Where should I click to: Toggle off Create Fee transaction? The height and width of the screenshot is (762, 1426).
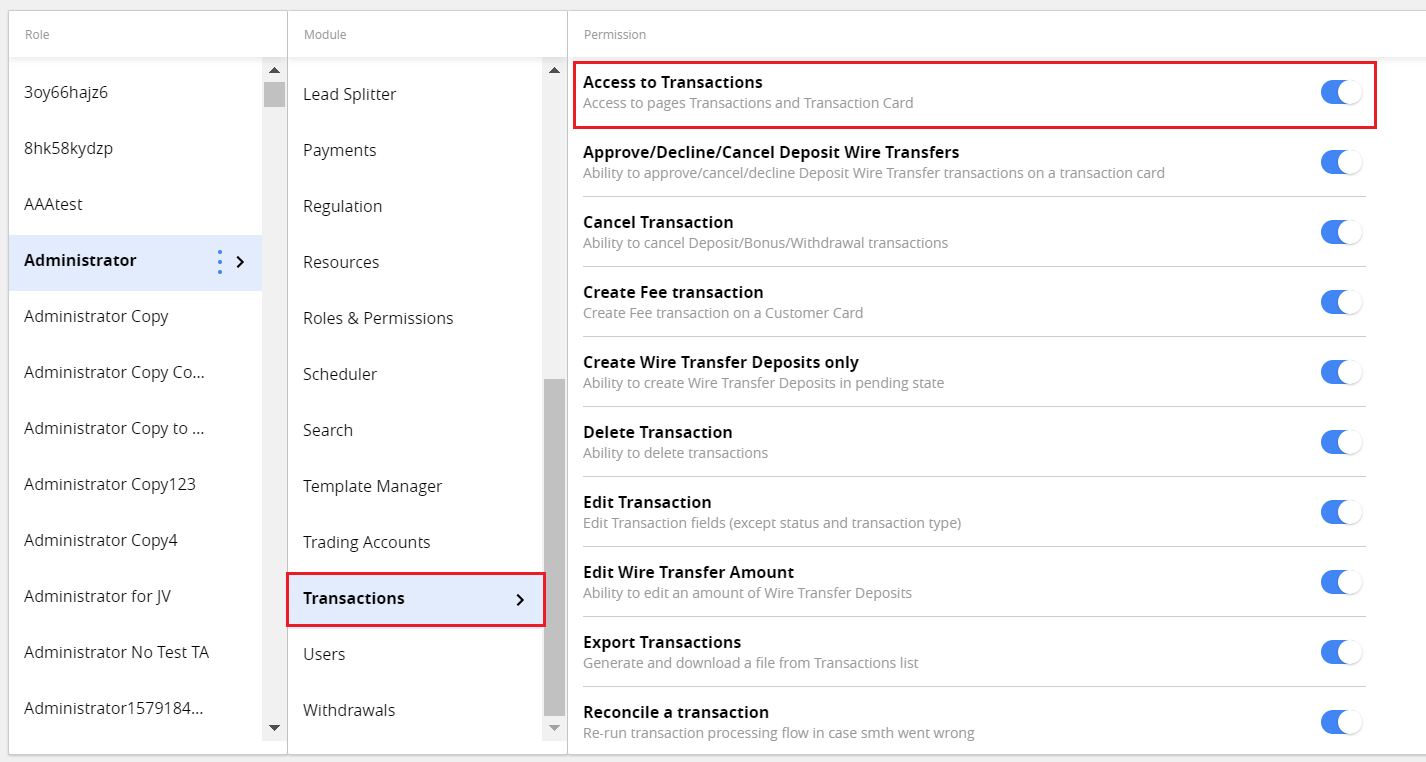tap(1340, 301)
